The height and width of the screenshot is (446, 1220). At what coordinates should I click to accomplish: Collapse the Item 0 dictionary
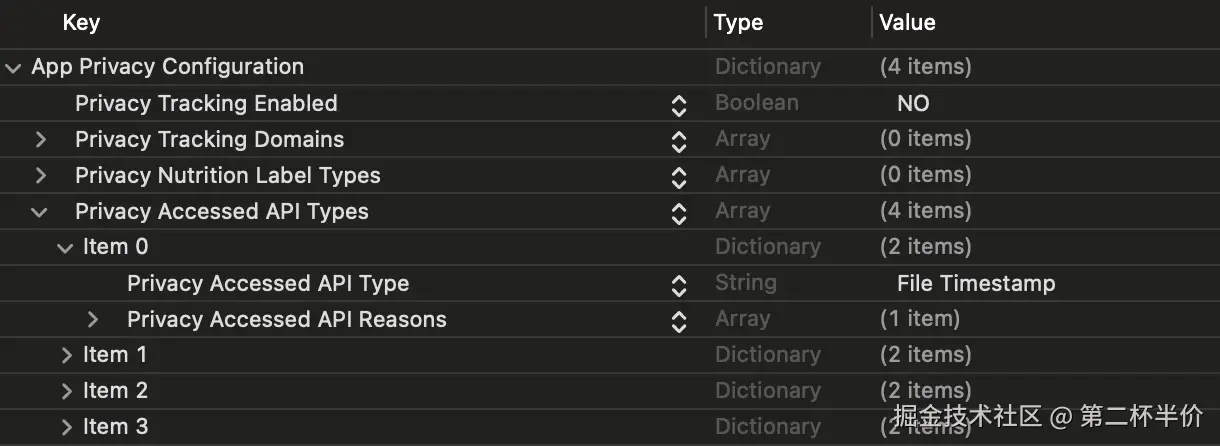tap(66, 248)
